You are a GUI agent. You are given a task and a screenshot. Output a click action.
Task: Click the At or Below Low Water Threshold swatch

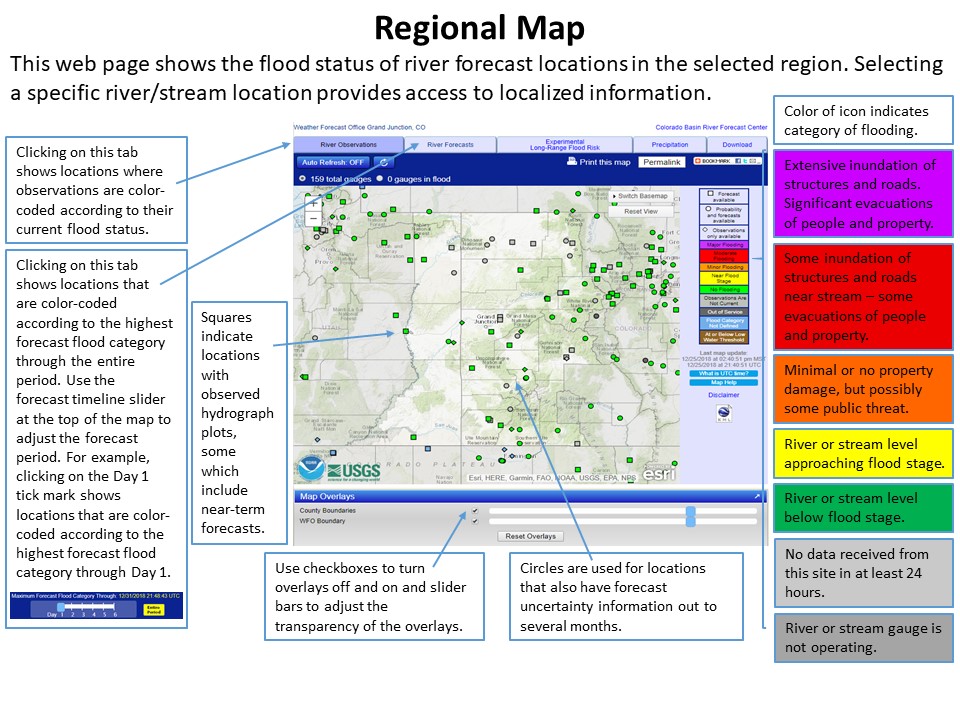724,337
